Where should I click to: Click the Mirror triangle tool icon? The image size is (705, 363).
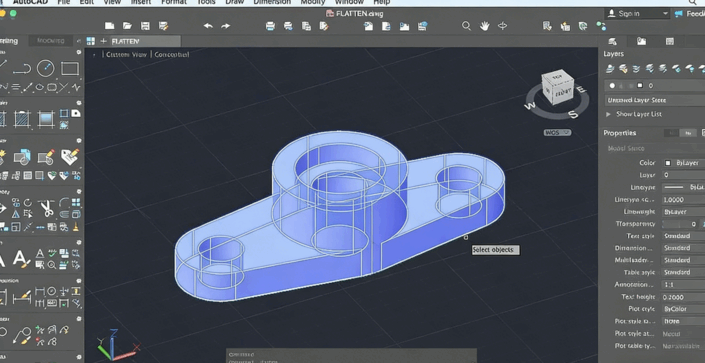tap(16, 214)
